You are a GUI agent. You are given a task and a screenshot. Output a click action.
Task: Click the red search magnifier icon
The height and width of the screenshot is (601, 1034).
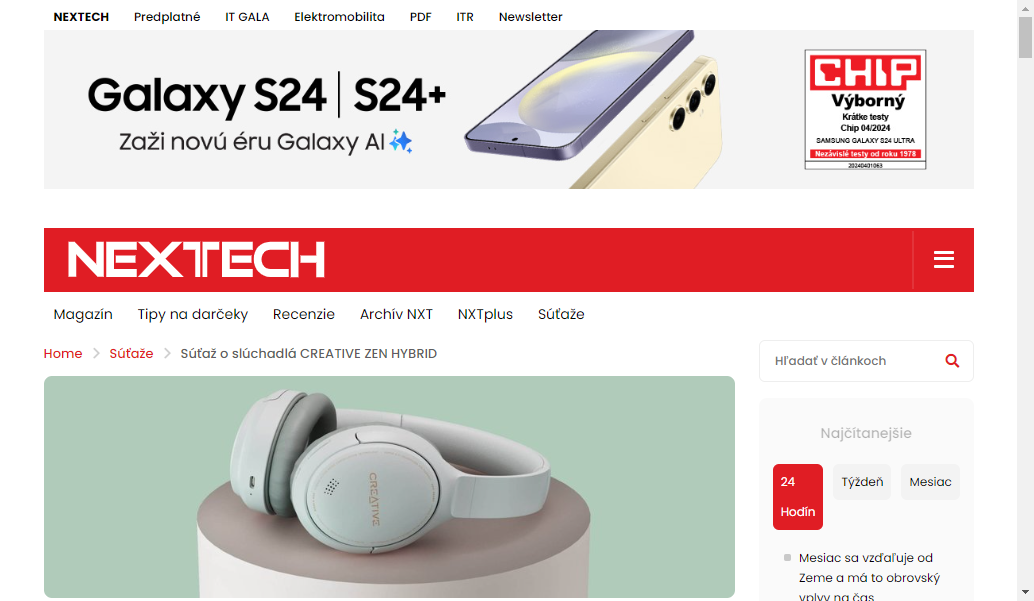tap(952, 360)
